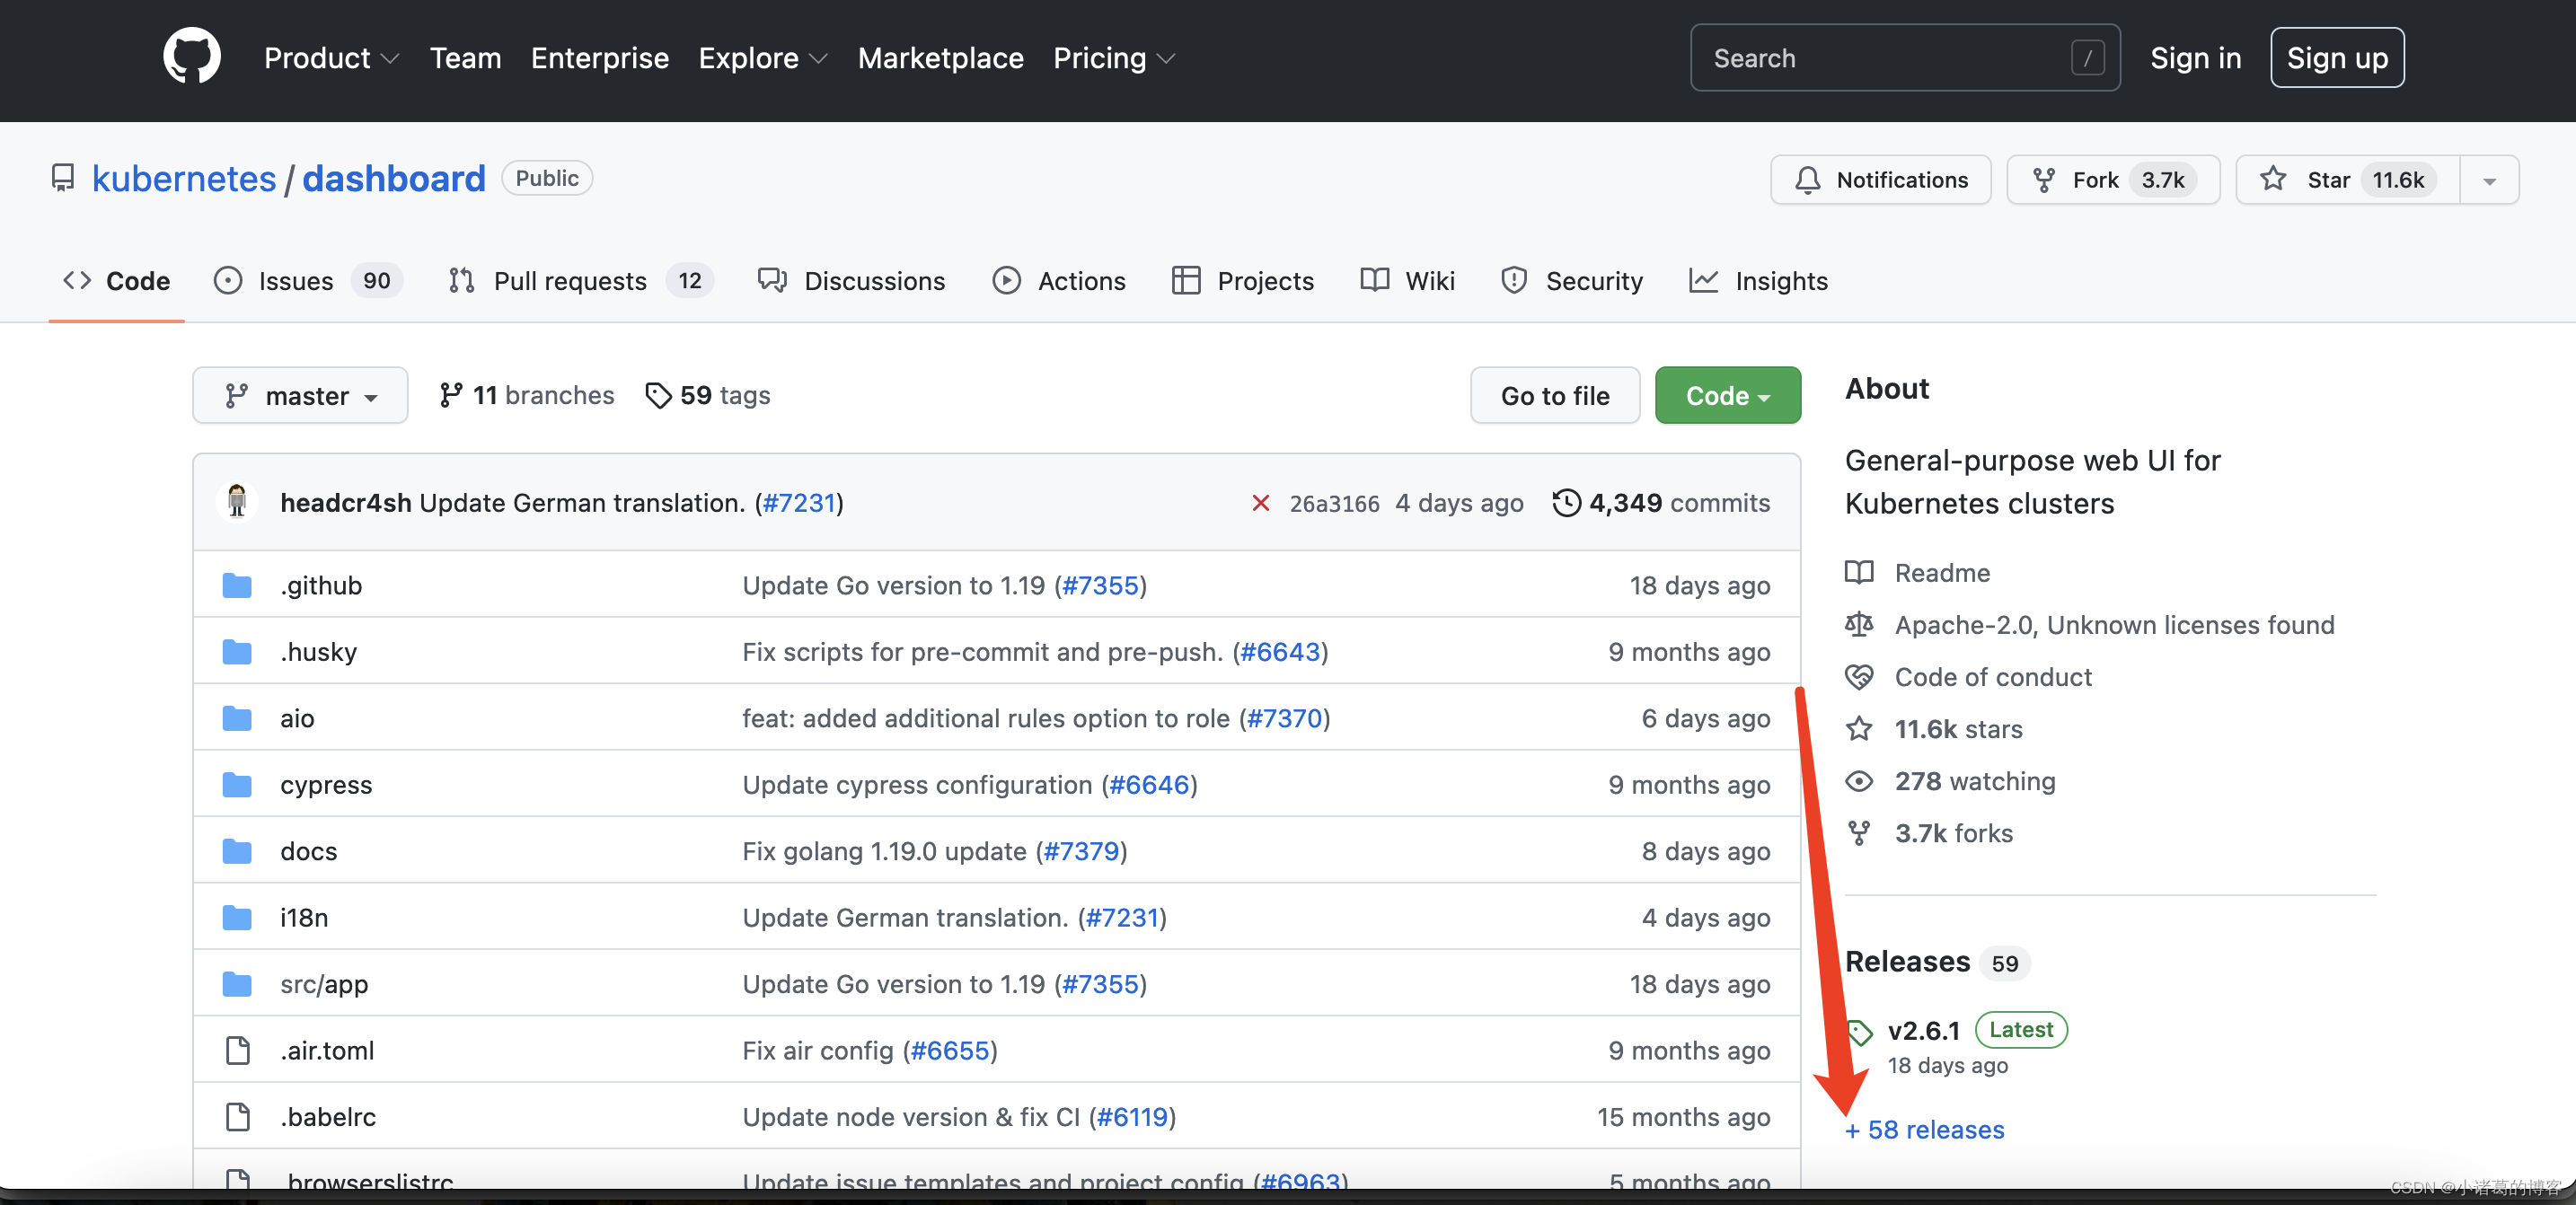Click the Star icon
This screenshot has width=2576, height=1205.
click(x=2273, y=179)
